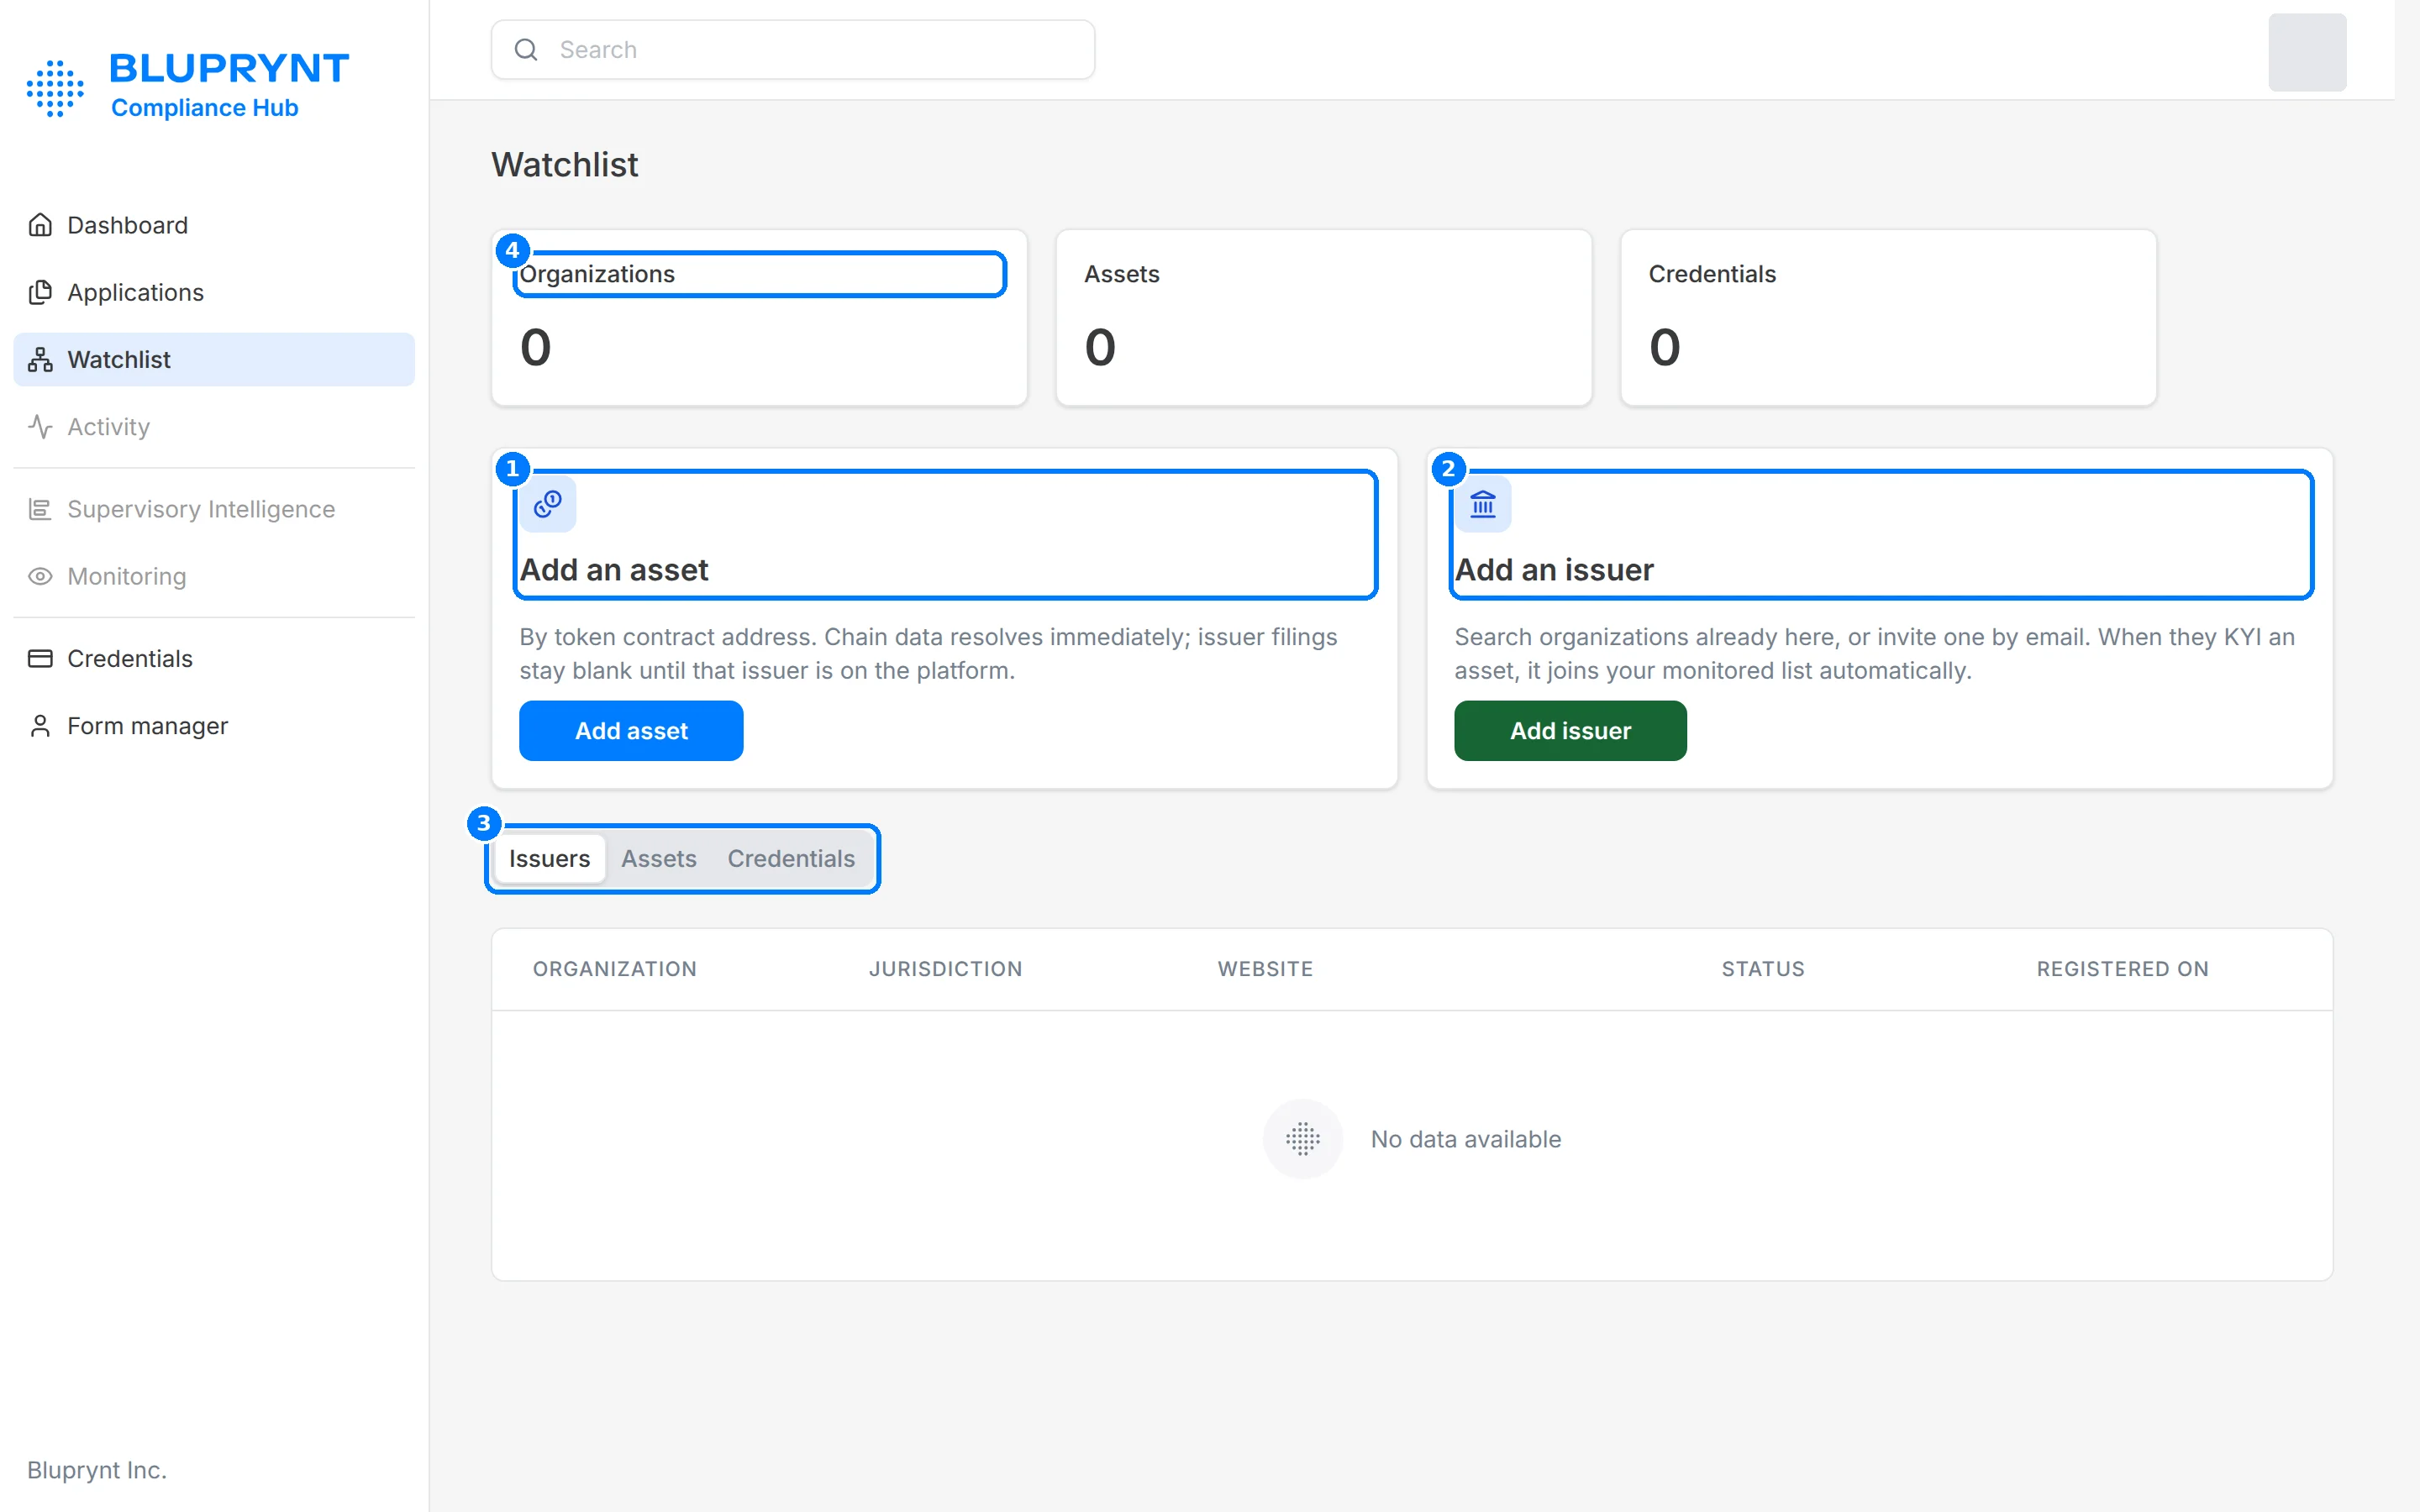
Task: Select Monitoring in the sidebar
Action: (214, 576)
